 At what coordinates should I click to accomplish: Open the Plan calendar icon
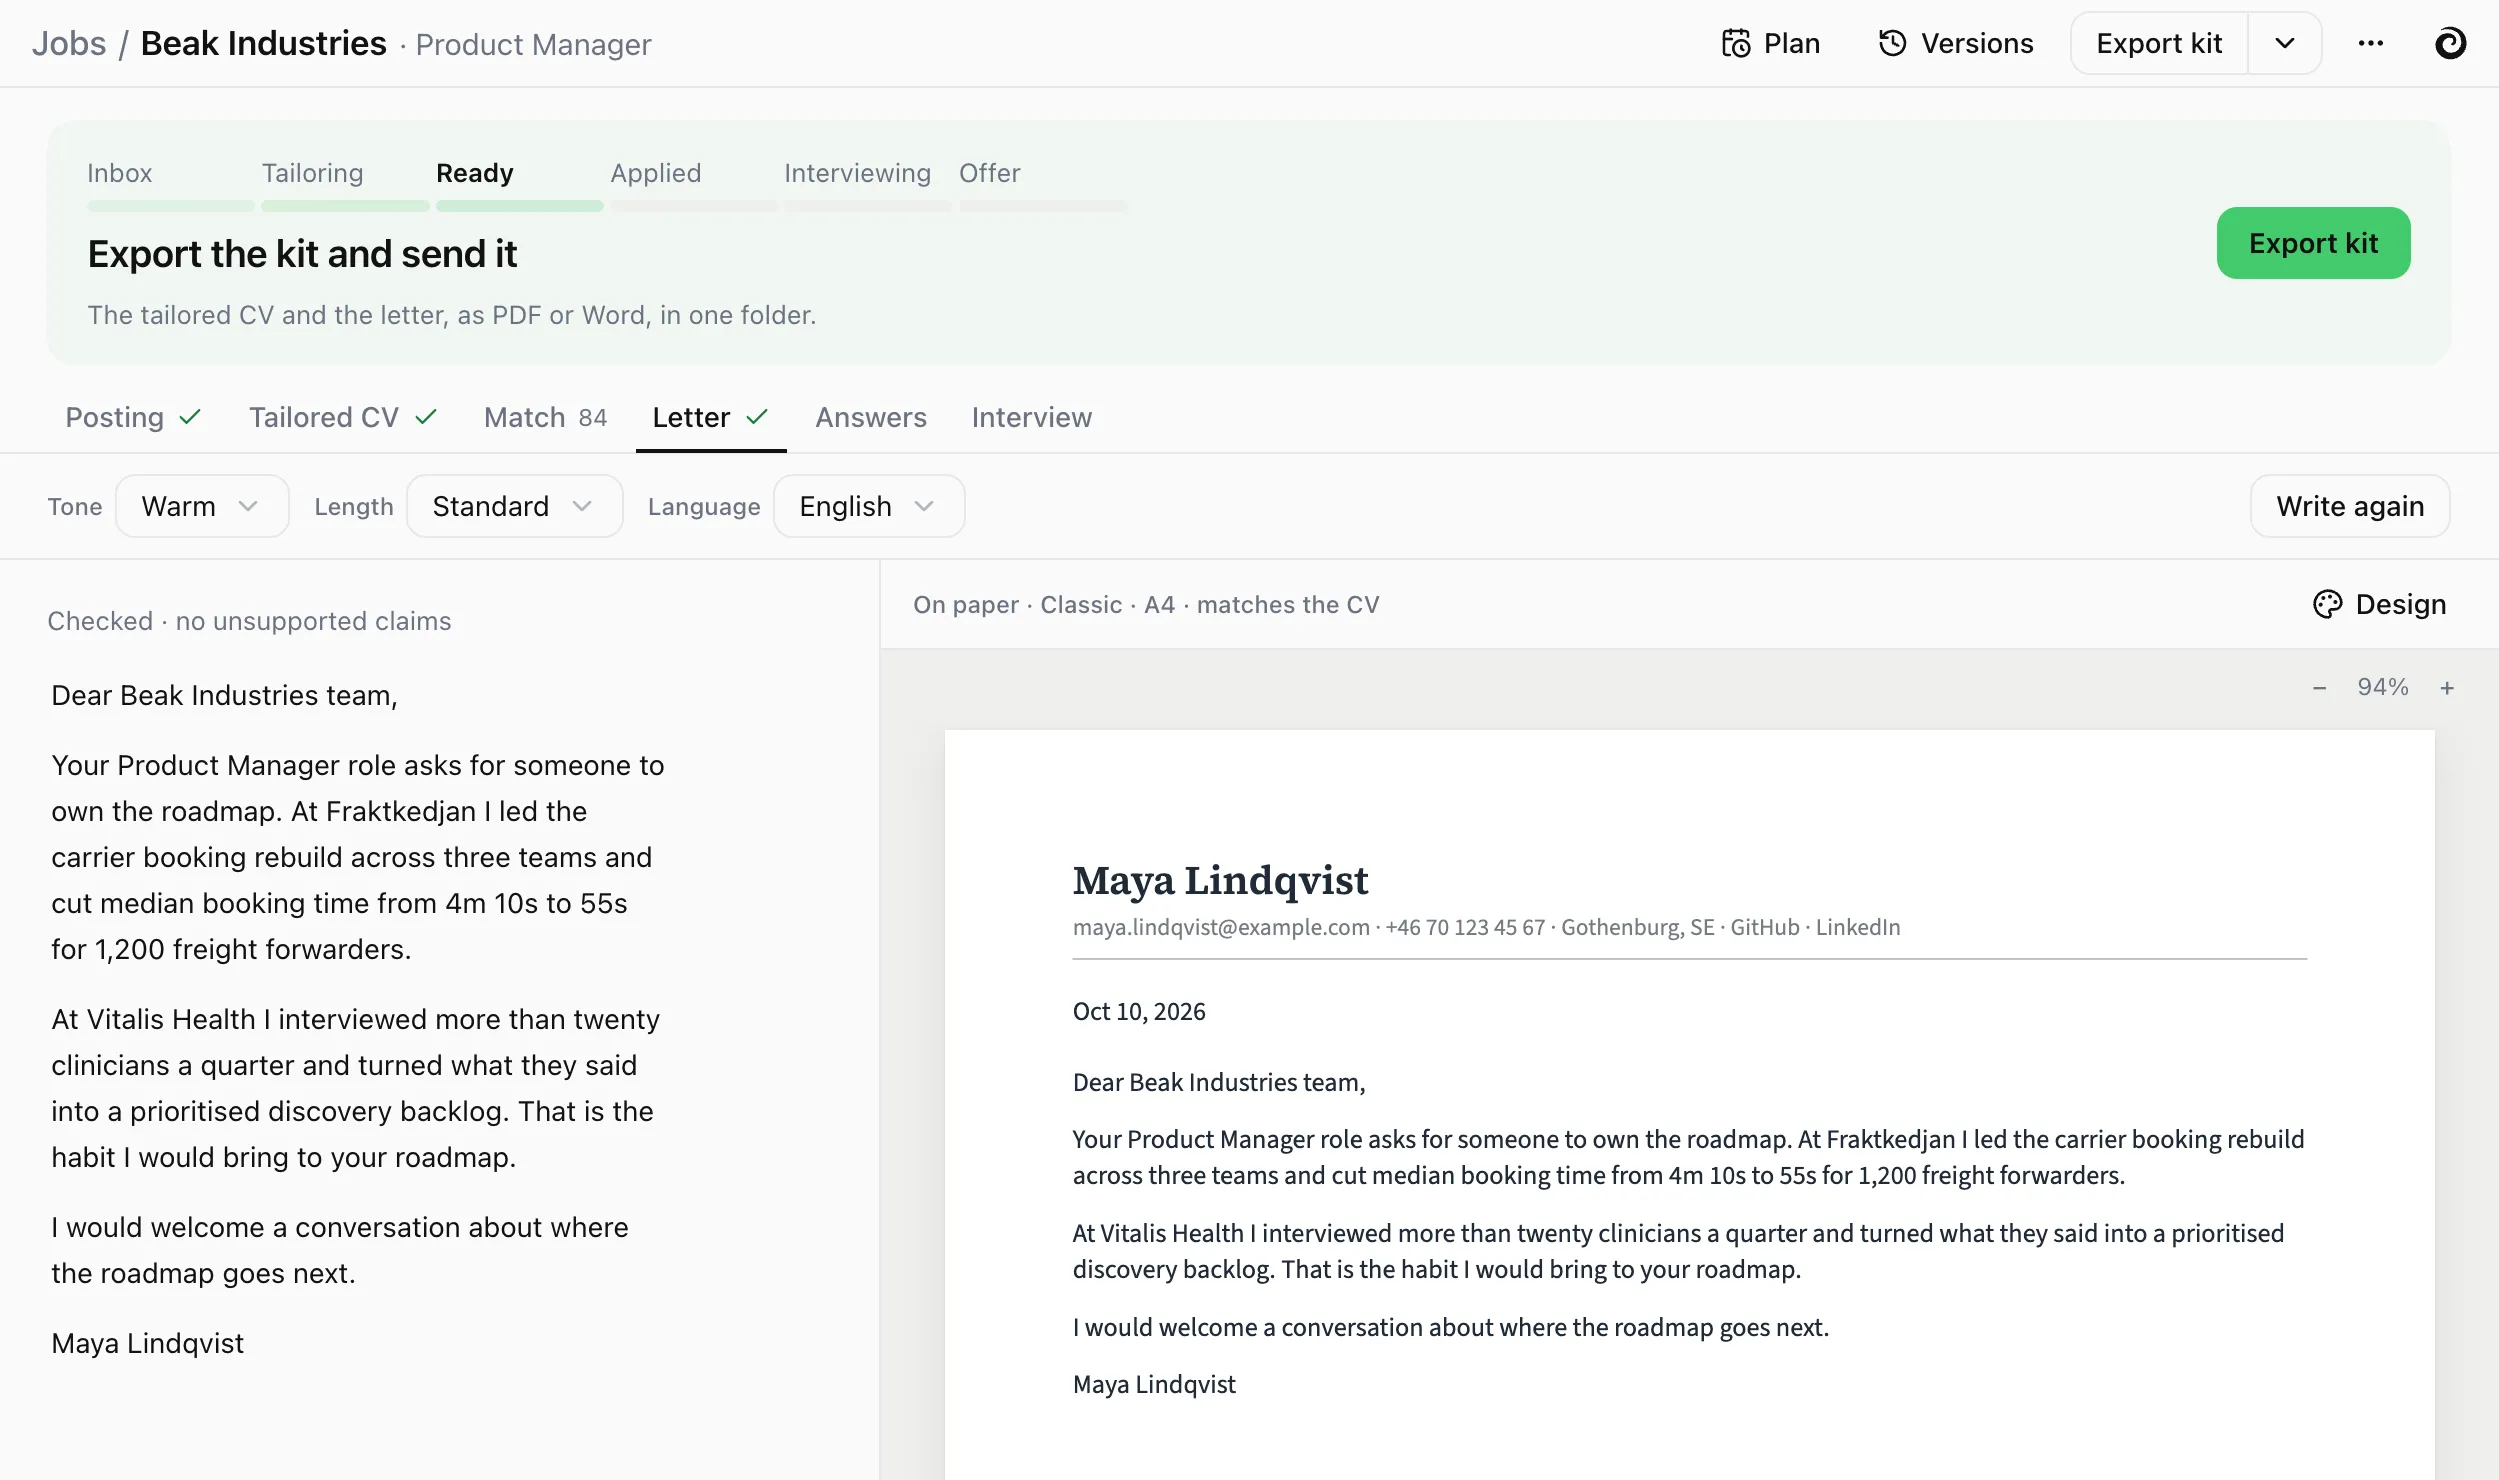1736,44
